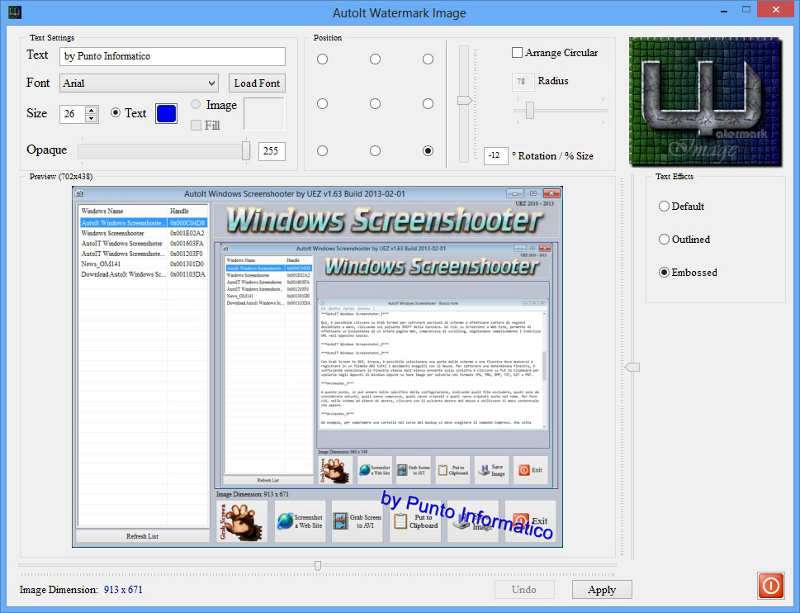Choose the Default text effect
This screenshot has height=613, width=800.
tap(664, 206)
